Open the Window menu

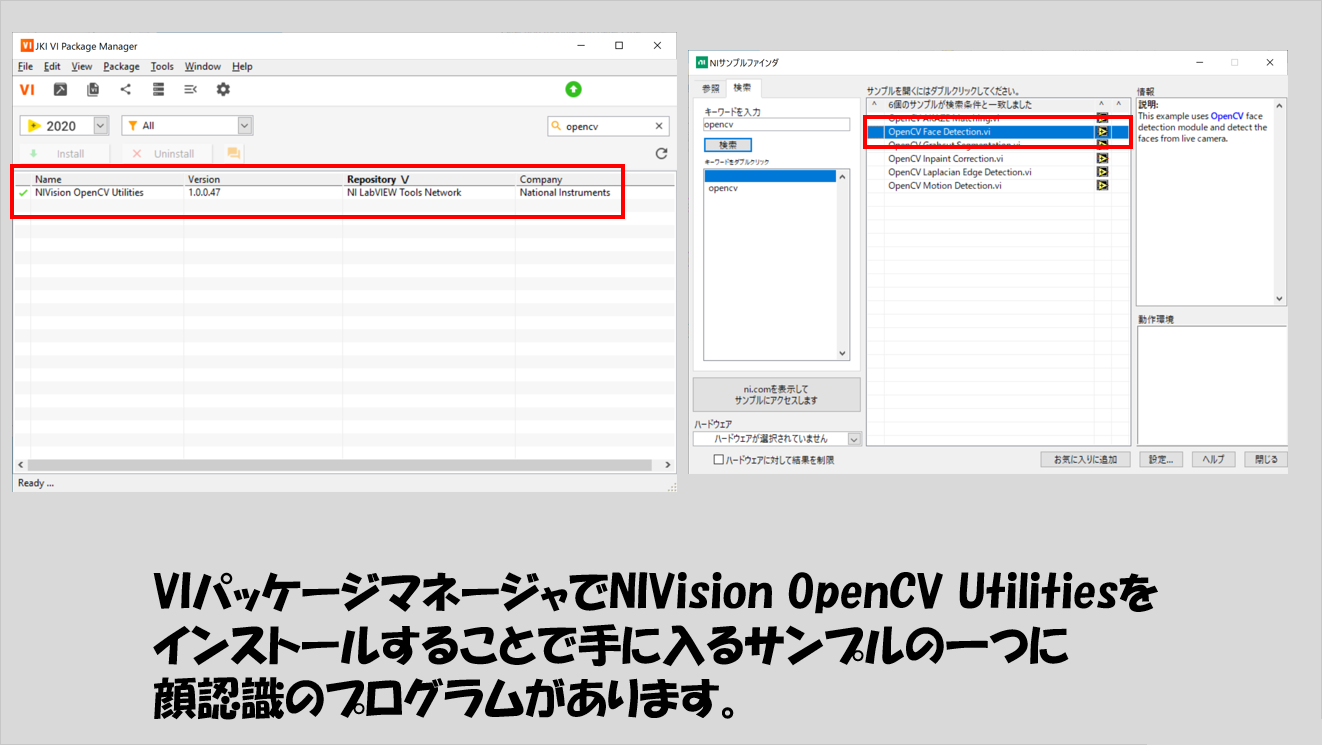(203, 67)
